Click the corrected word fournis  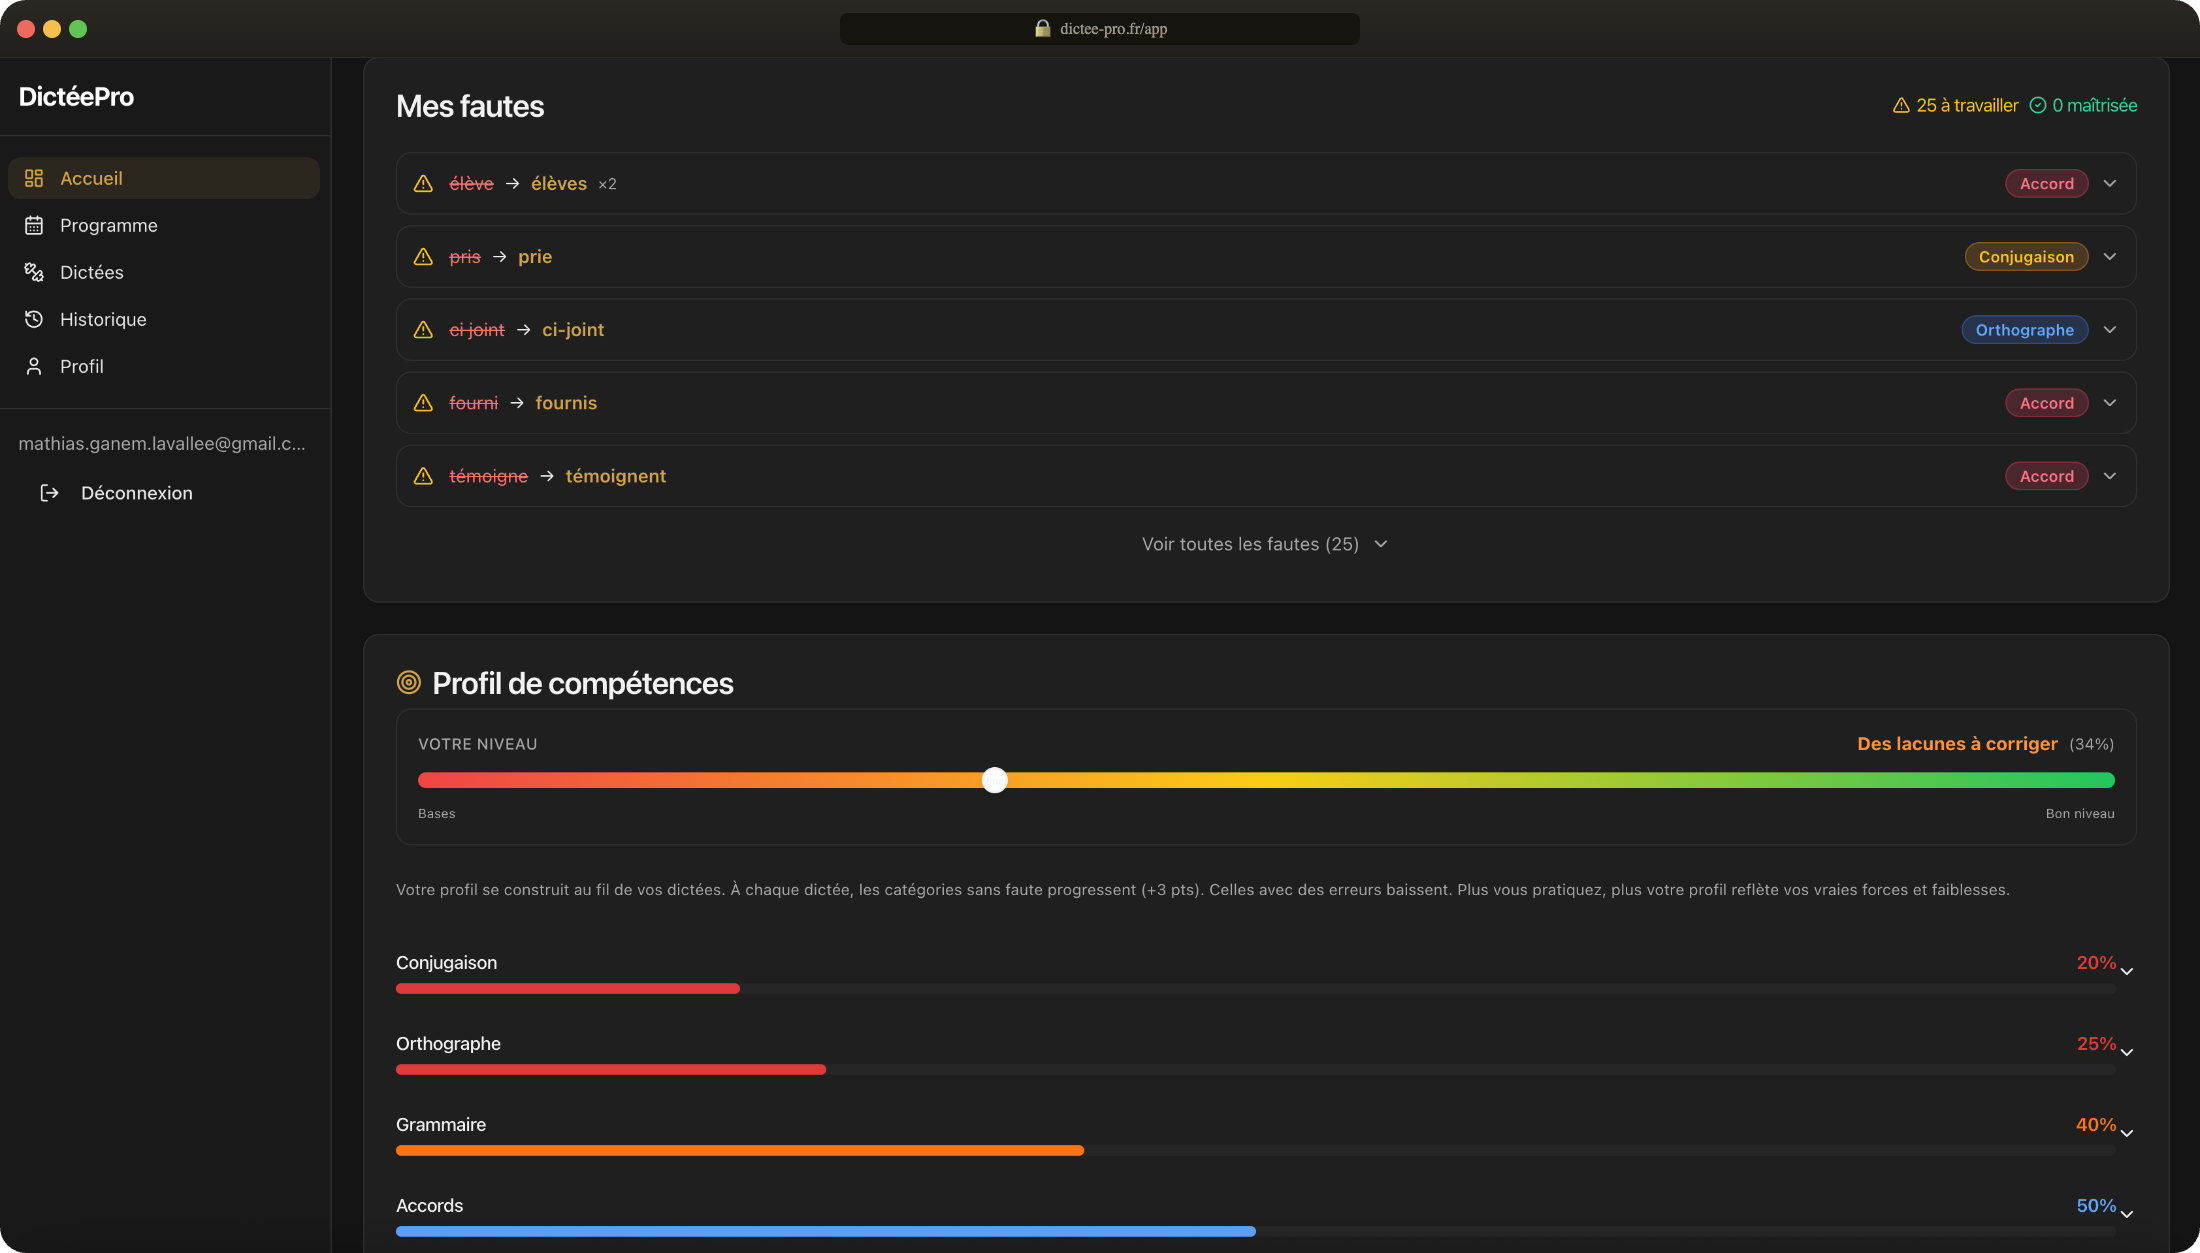566,403
